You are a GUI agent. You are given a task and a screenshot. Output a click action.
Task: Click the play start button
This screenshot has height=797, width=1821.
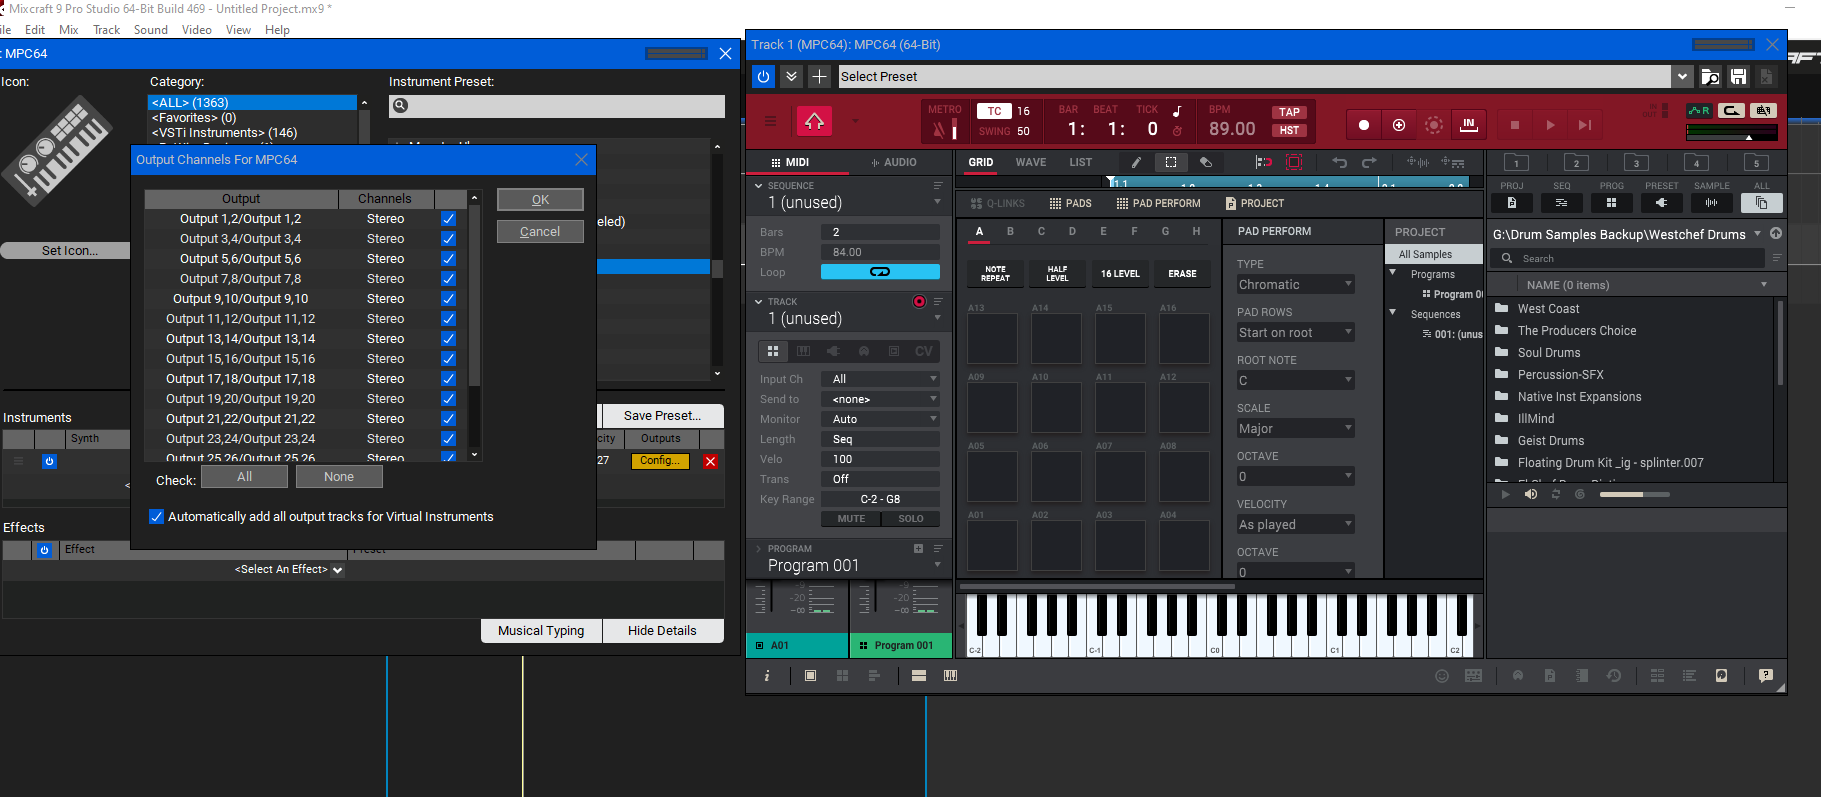pos(1585,125)
